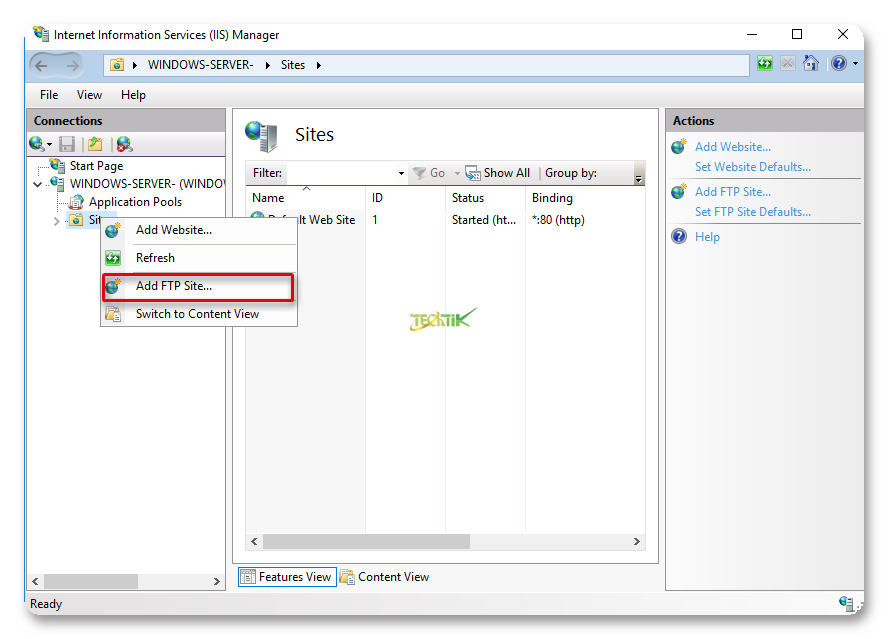888x639 pixels.
Task: Open the Filter box dropdown arrow
Action: pyautogui.click(x=402, y=173)
